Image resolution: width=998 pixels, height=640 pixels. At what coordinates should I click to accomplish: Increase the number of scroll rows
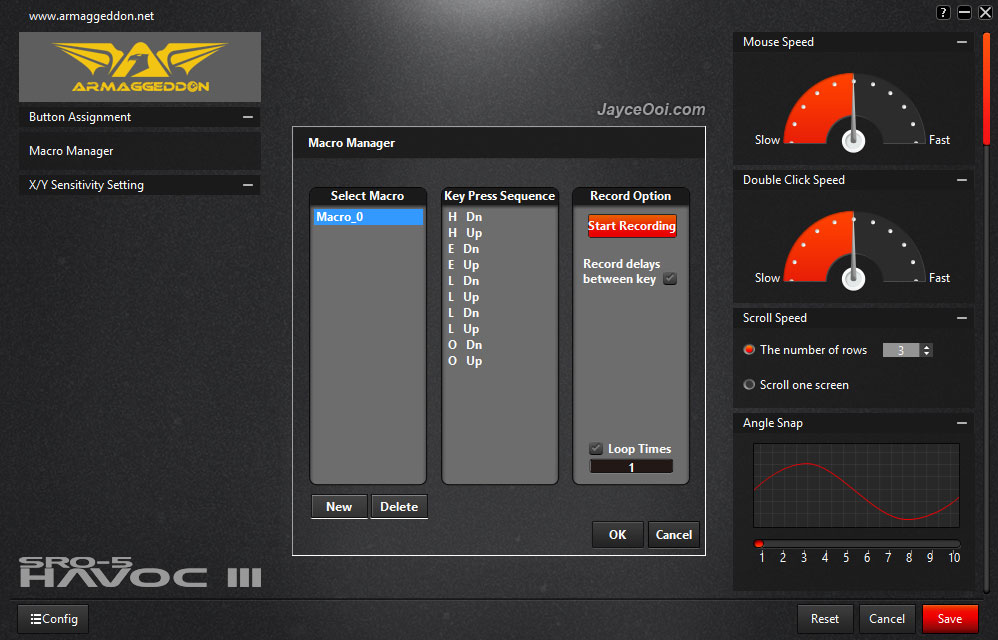click(x=927, y=347)
